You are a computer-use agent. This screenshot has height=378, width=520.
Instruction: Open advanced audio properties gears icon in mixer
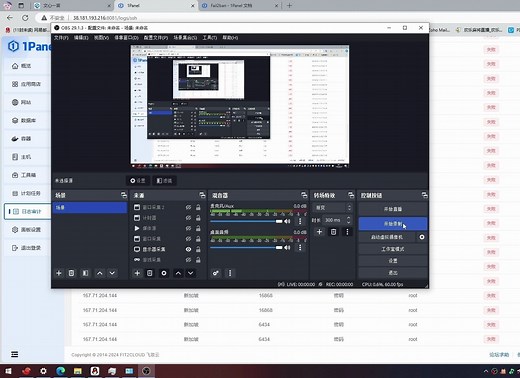coord(216,273)
